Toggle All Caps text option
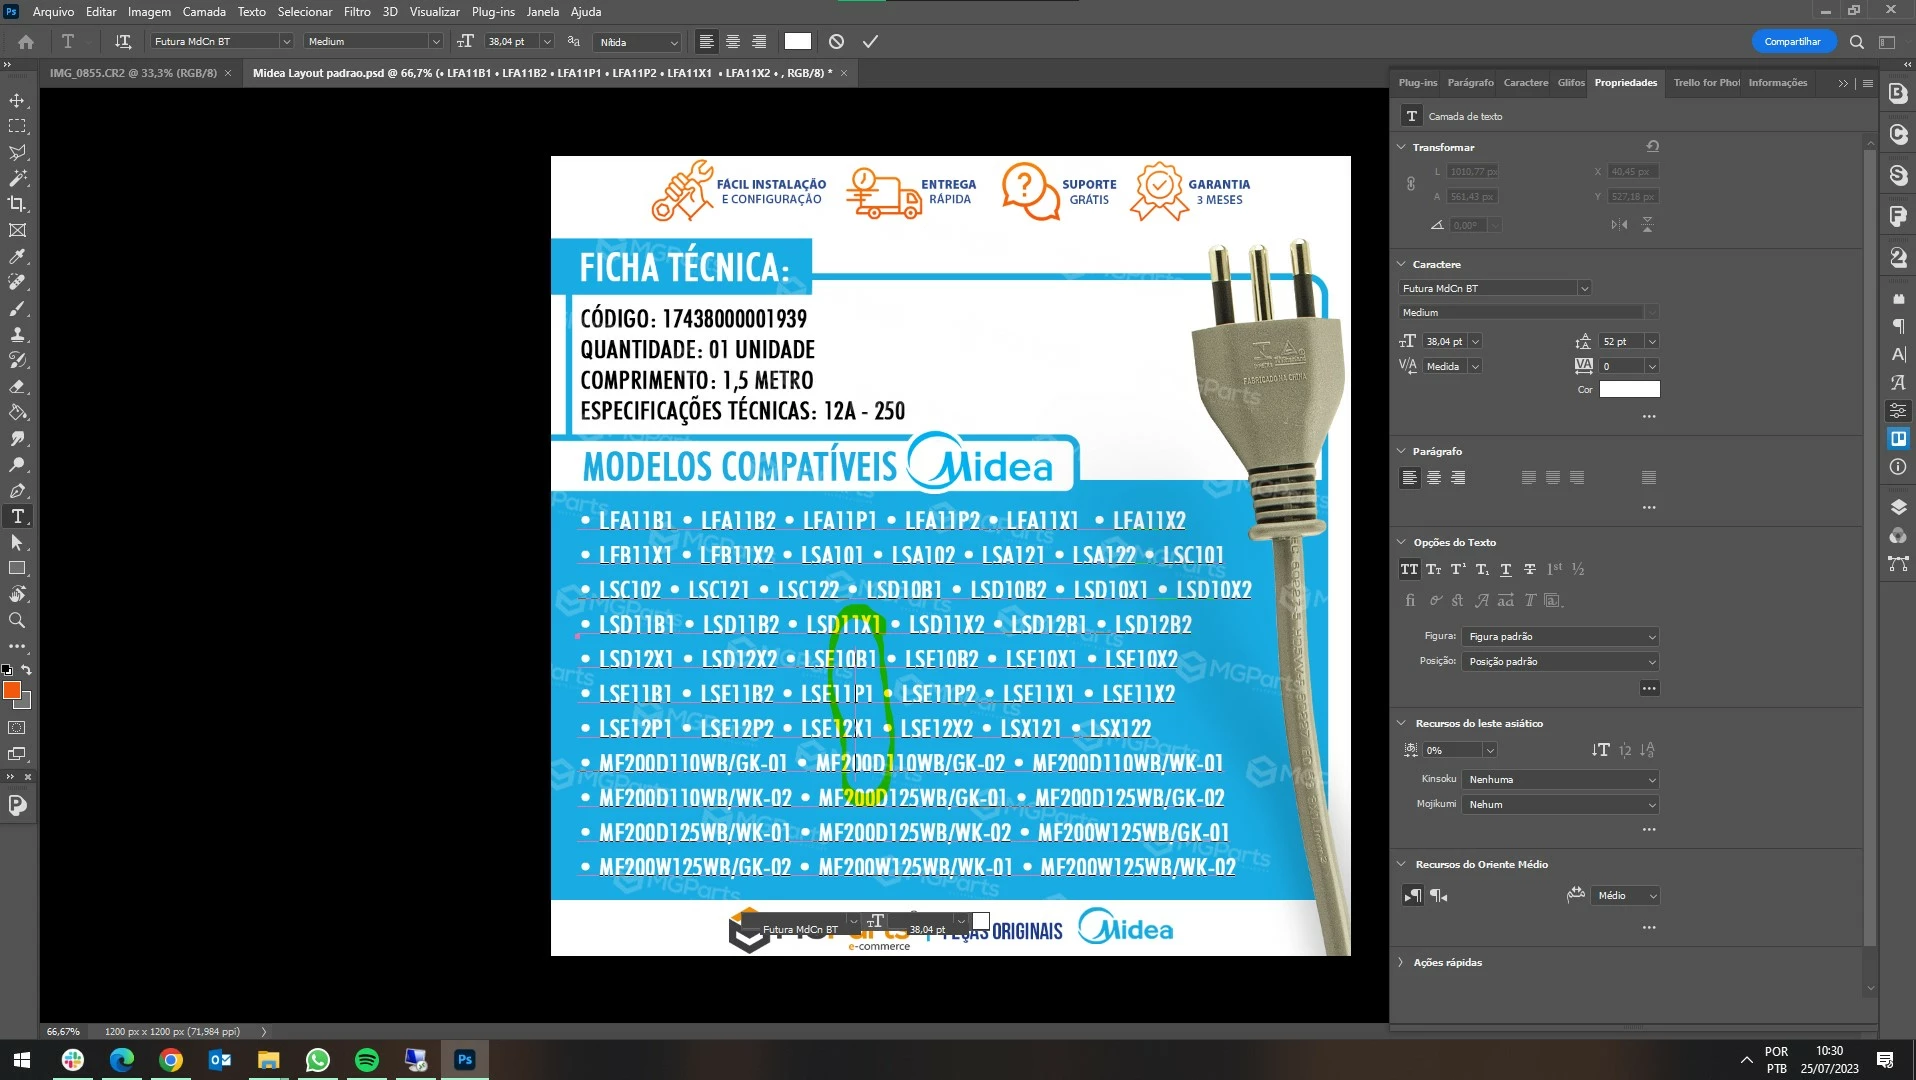Image resolution: width=1916 pixels, height=1080 pixels. click(x=1409, y=569)
